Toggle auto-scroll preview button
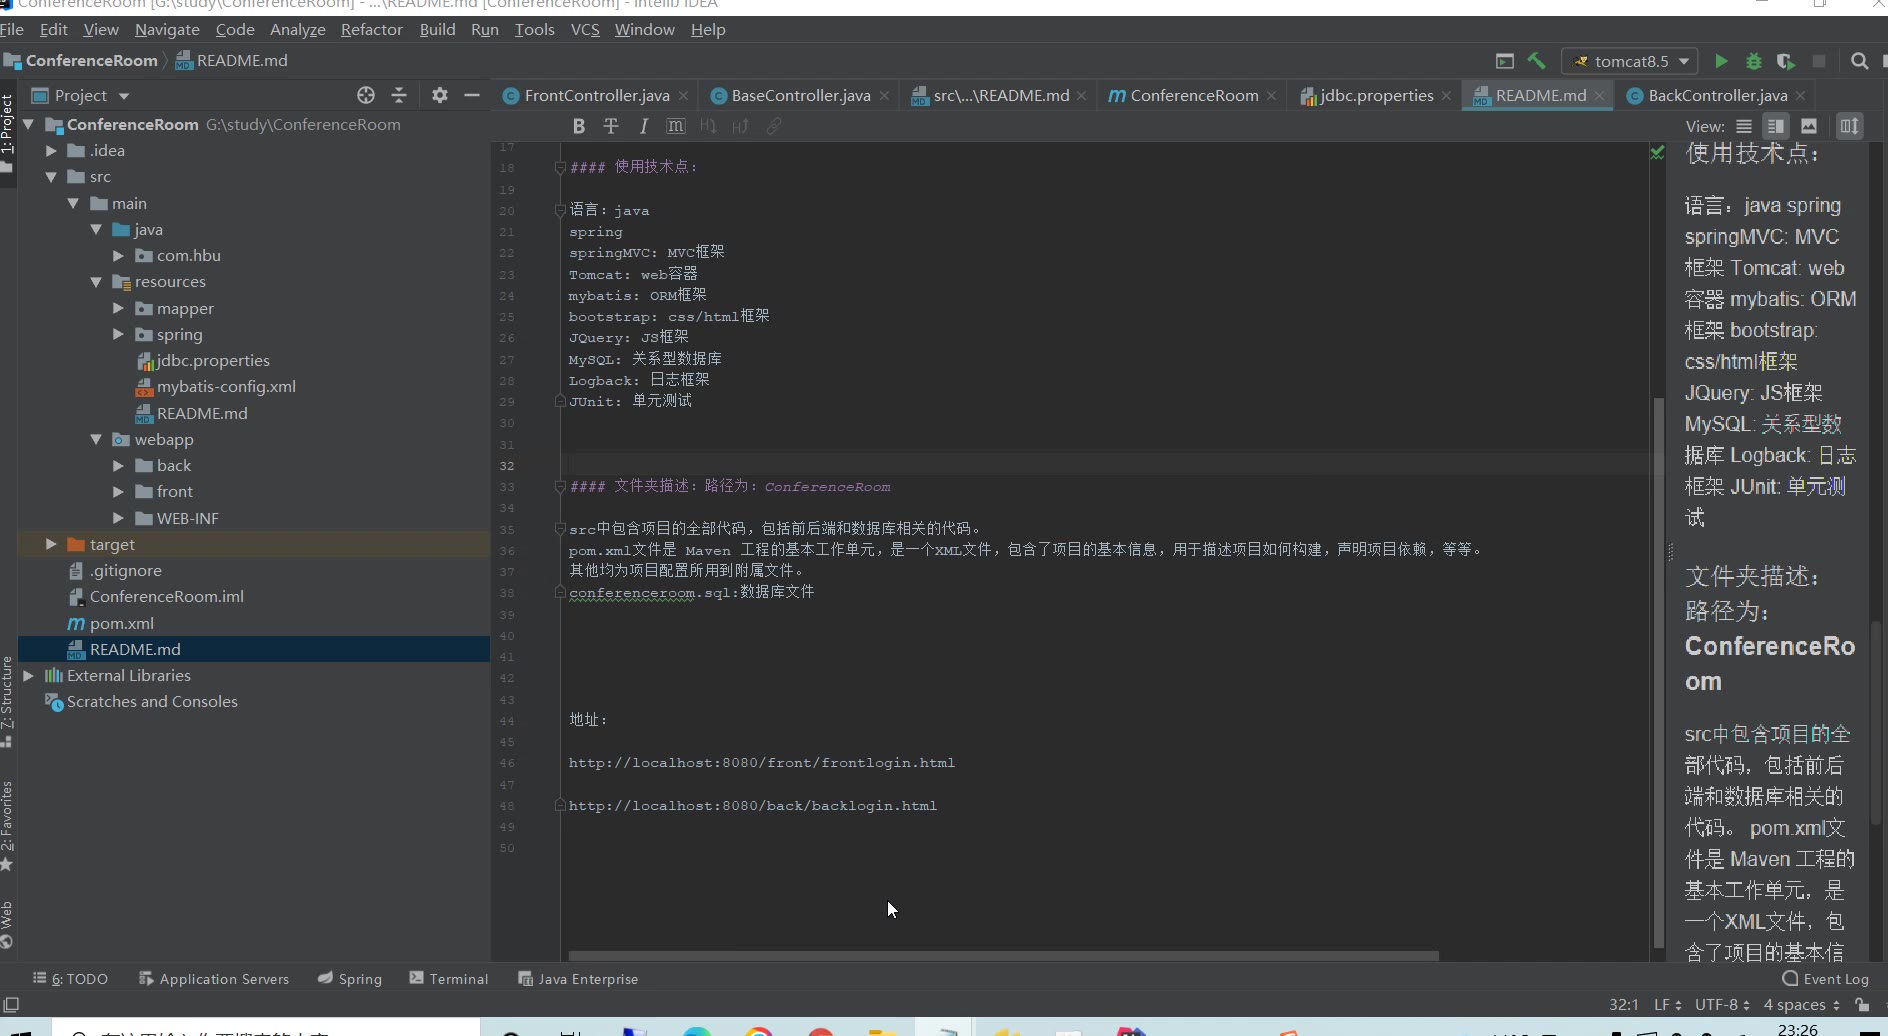 [1849, 126]
